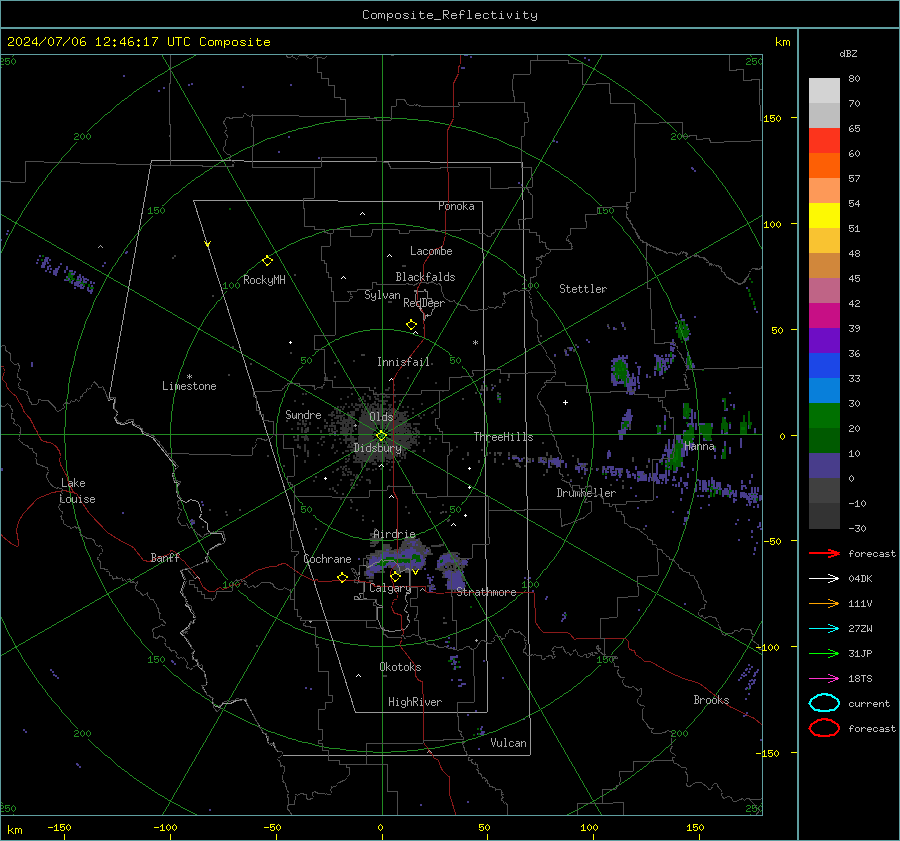Click the Blackfalds city label
The height and width of the screenshot is (841, 900).
425,277
